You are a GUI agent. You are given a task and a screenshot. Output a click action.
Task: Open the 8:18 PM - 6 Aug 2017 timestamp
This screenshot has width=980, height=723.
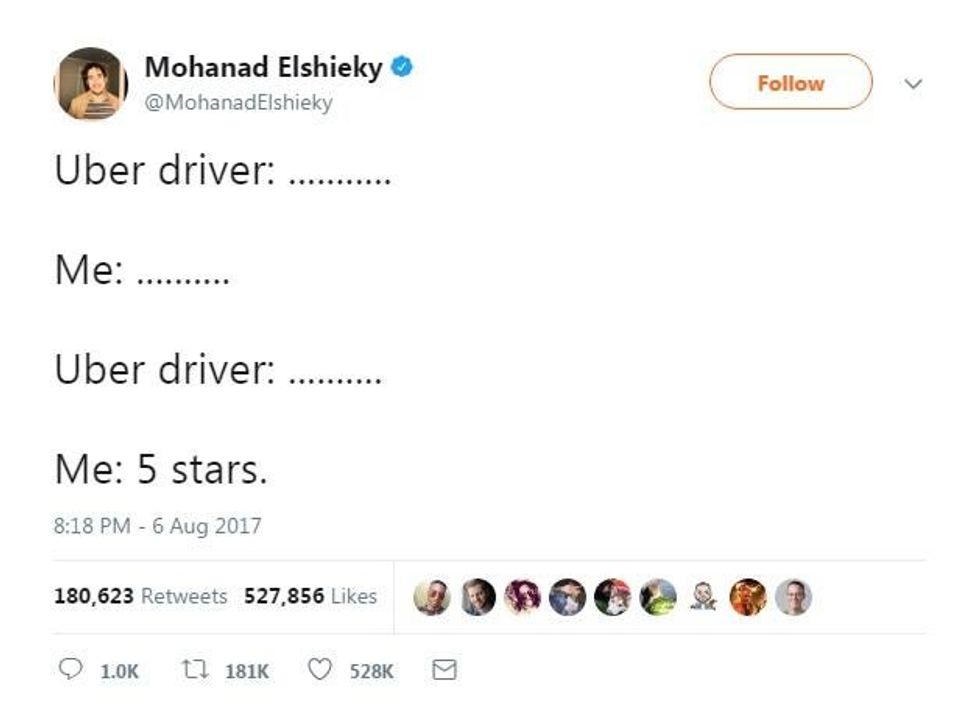157,526
